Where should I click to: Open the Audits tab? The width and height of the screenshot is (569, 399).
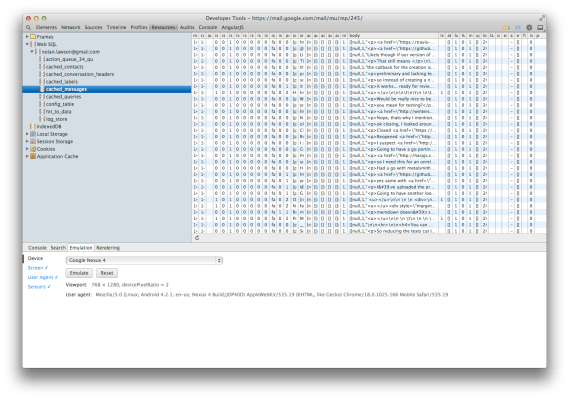point(187,27)
